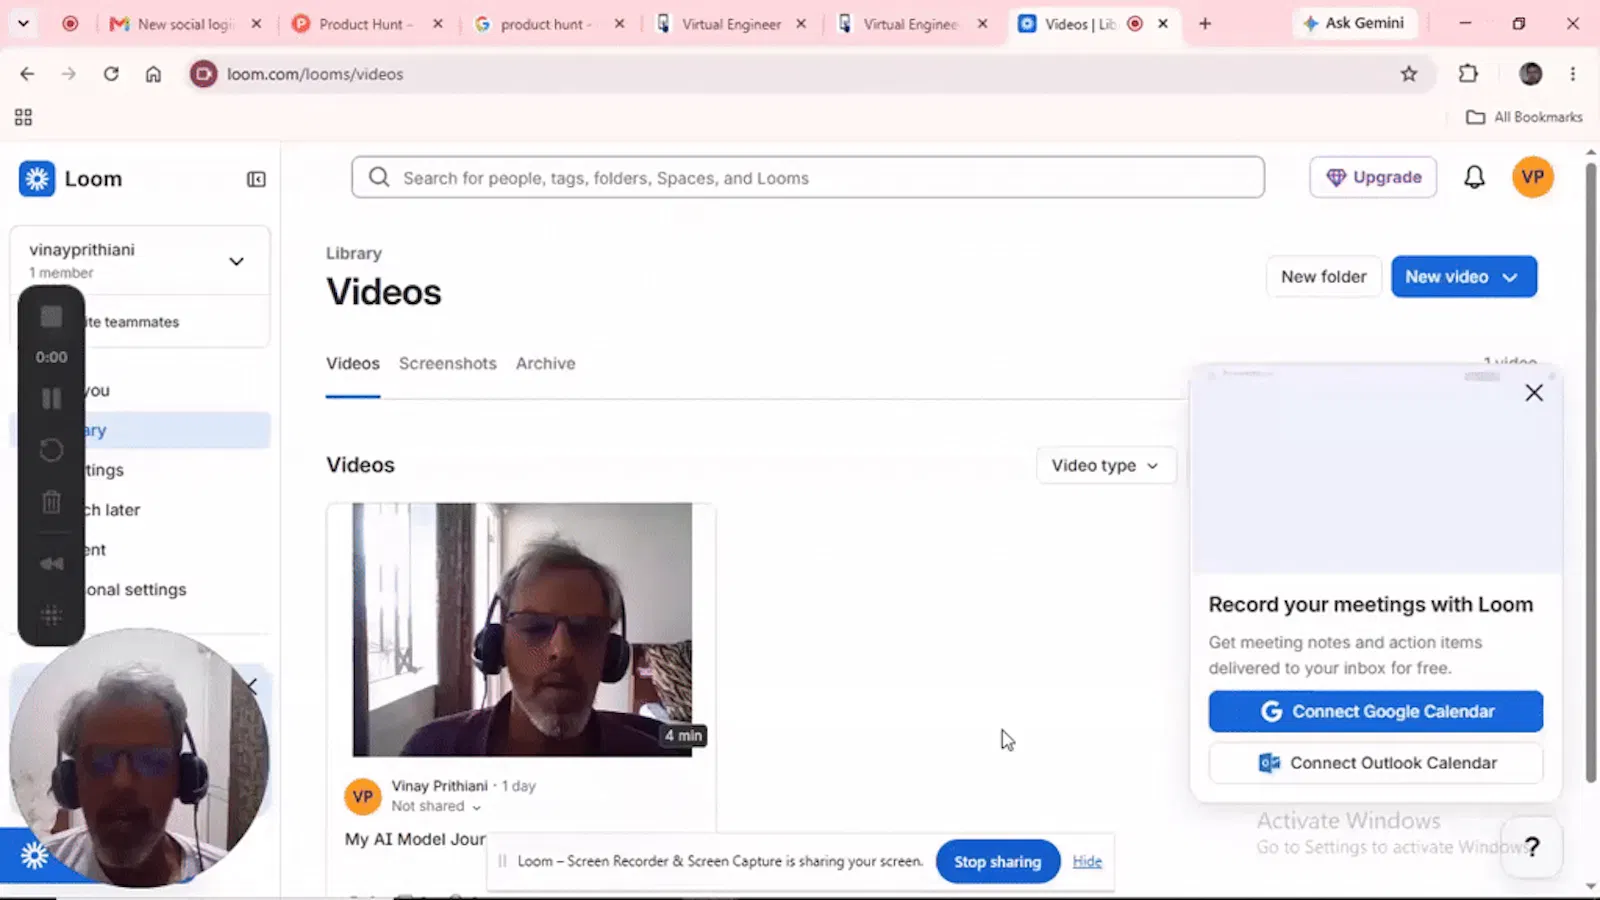Open tab search dropdown arrow
The image size is (1600, 900).
click(23, 23)
